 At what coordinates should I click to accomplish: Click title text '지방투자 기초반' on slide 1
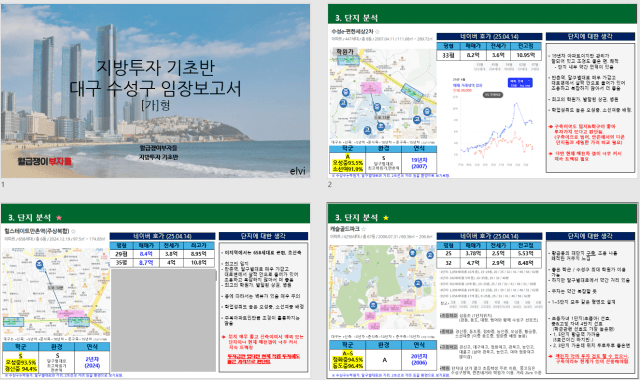pyautogui.click(x=156, y=68)
